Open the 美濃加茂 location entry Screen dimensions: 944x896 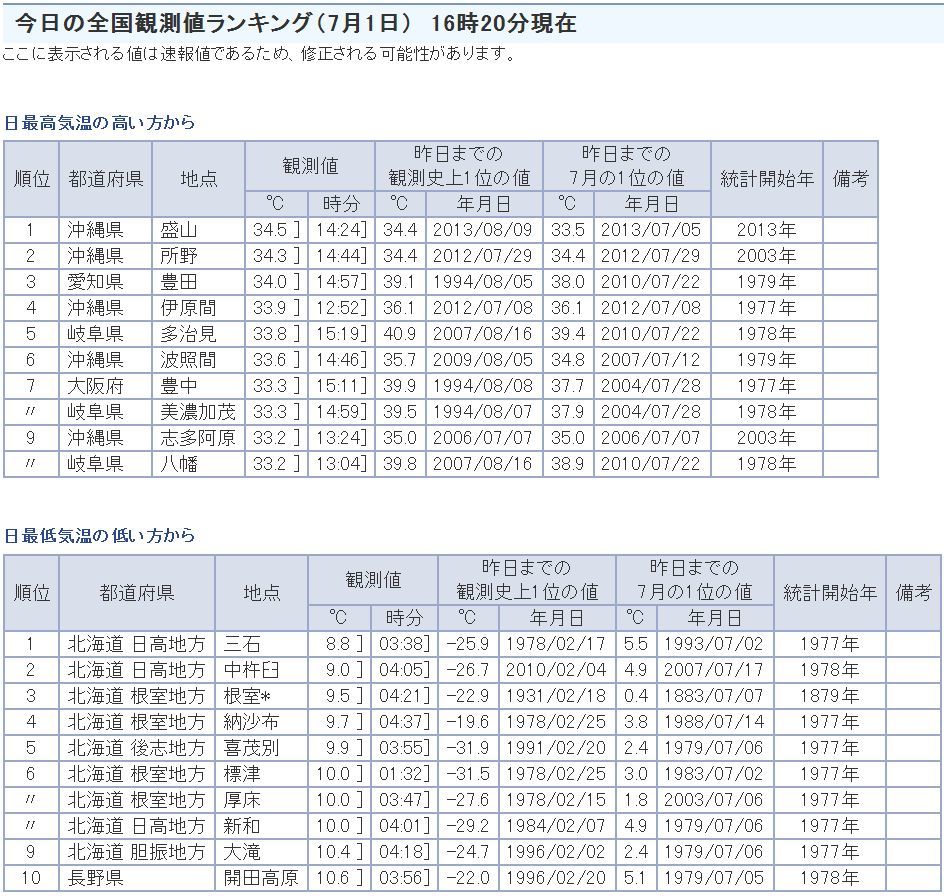tap(197, 412)
